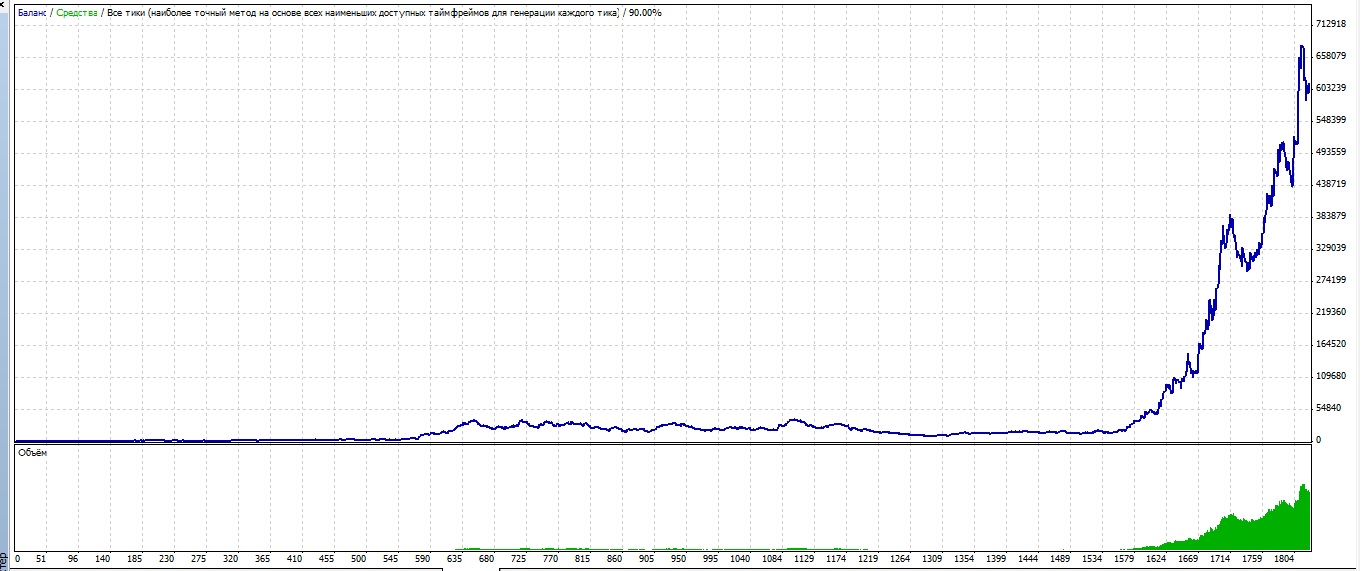Click trade number 1309 on the horizontal axis
This screenshot has width=1363, height=571.
point(933,560)
